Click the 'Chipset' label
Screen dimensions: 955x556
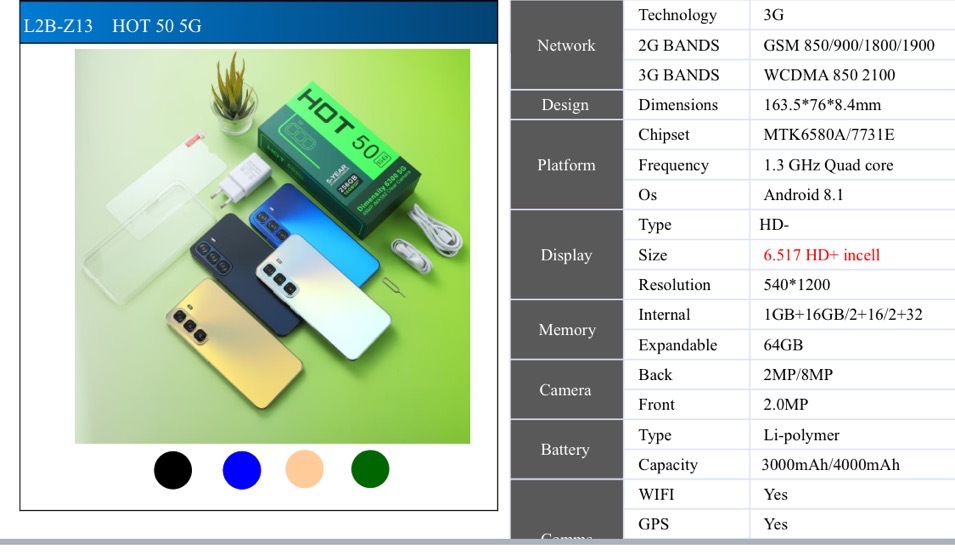point(664,135)
